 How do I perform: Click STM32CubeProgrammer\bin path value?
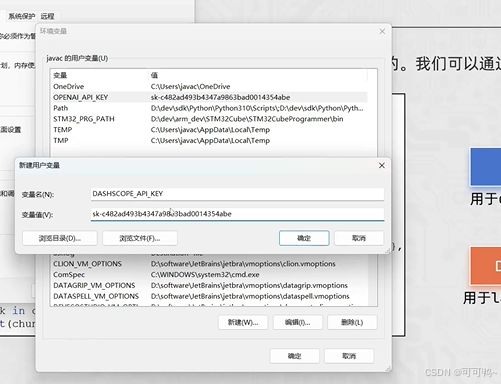pyautogui.click(x=247, y=119)
